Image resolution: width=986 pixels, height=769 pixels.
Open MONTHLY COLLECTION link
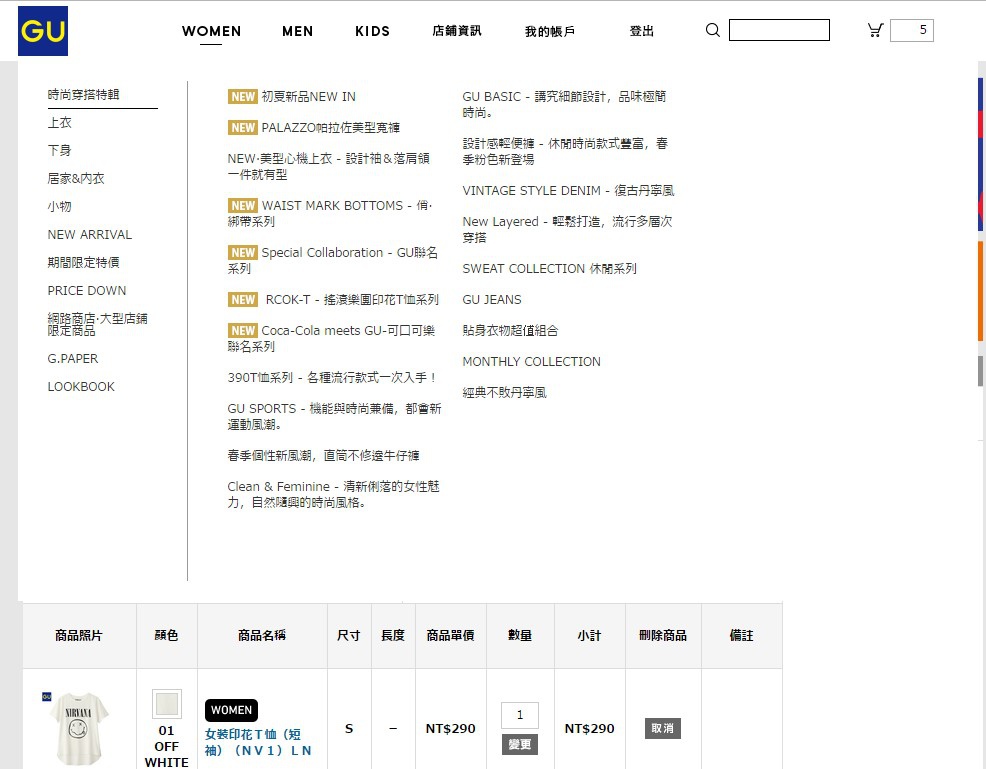[531, 362]
